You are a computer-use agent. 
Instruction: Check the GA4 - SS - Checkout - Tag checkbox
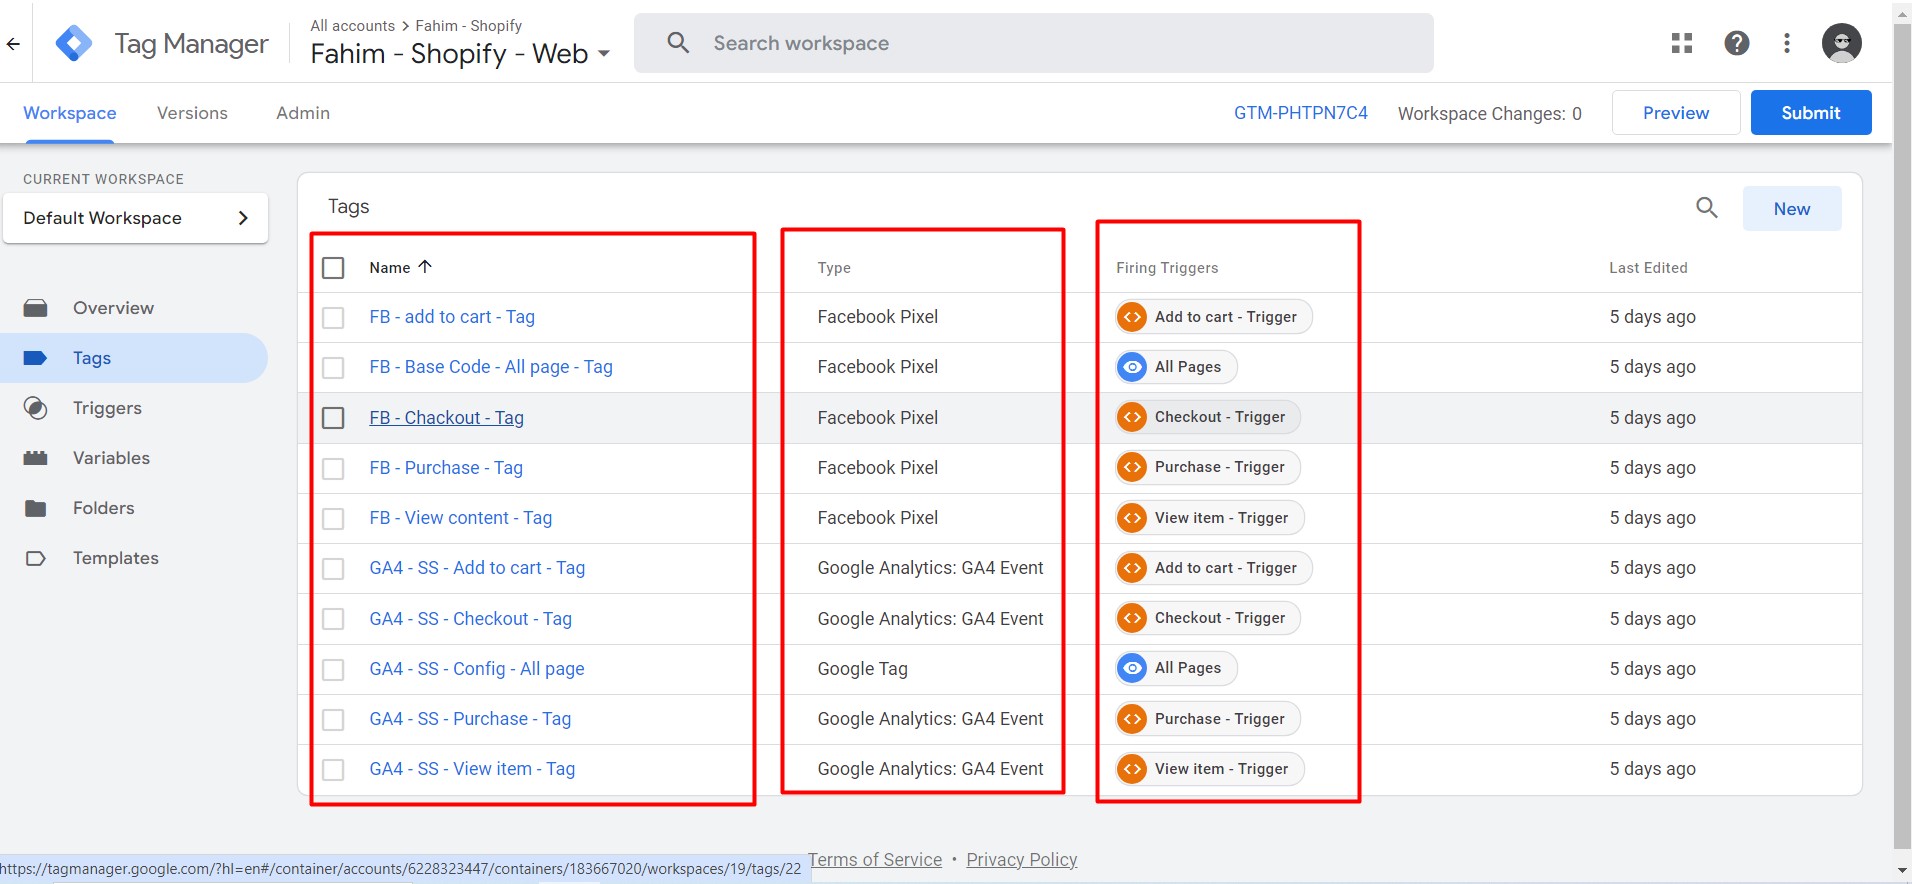click(333, 619)
